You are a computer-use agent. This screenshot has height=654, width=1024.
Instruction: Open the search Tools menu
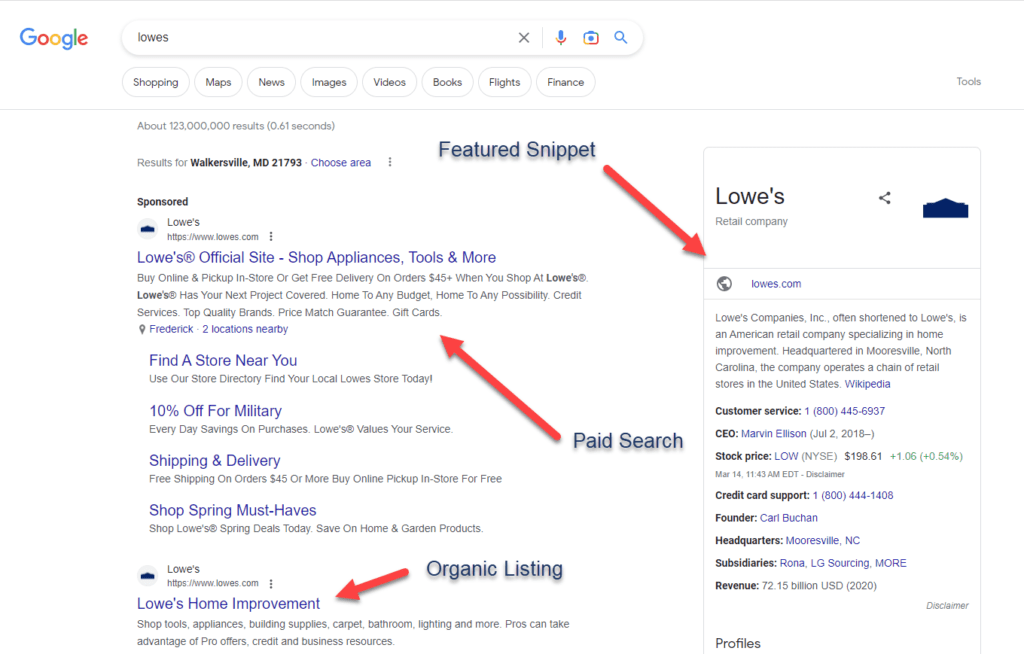pos(968,82)
